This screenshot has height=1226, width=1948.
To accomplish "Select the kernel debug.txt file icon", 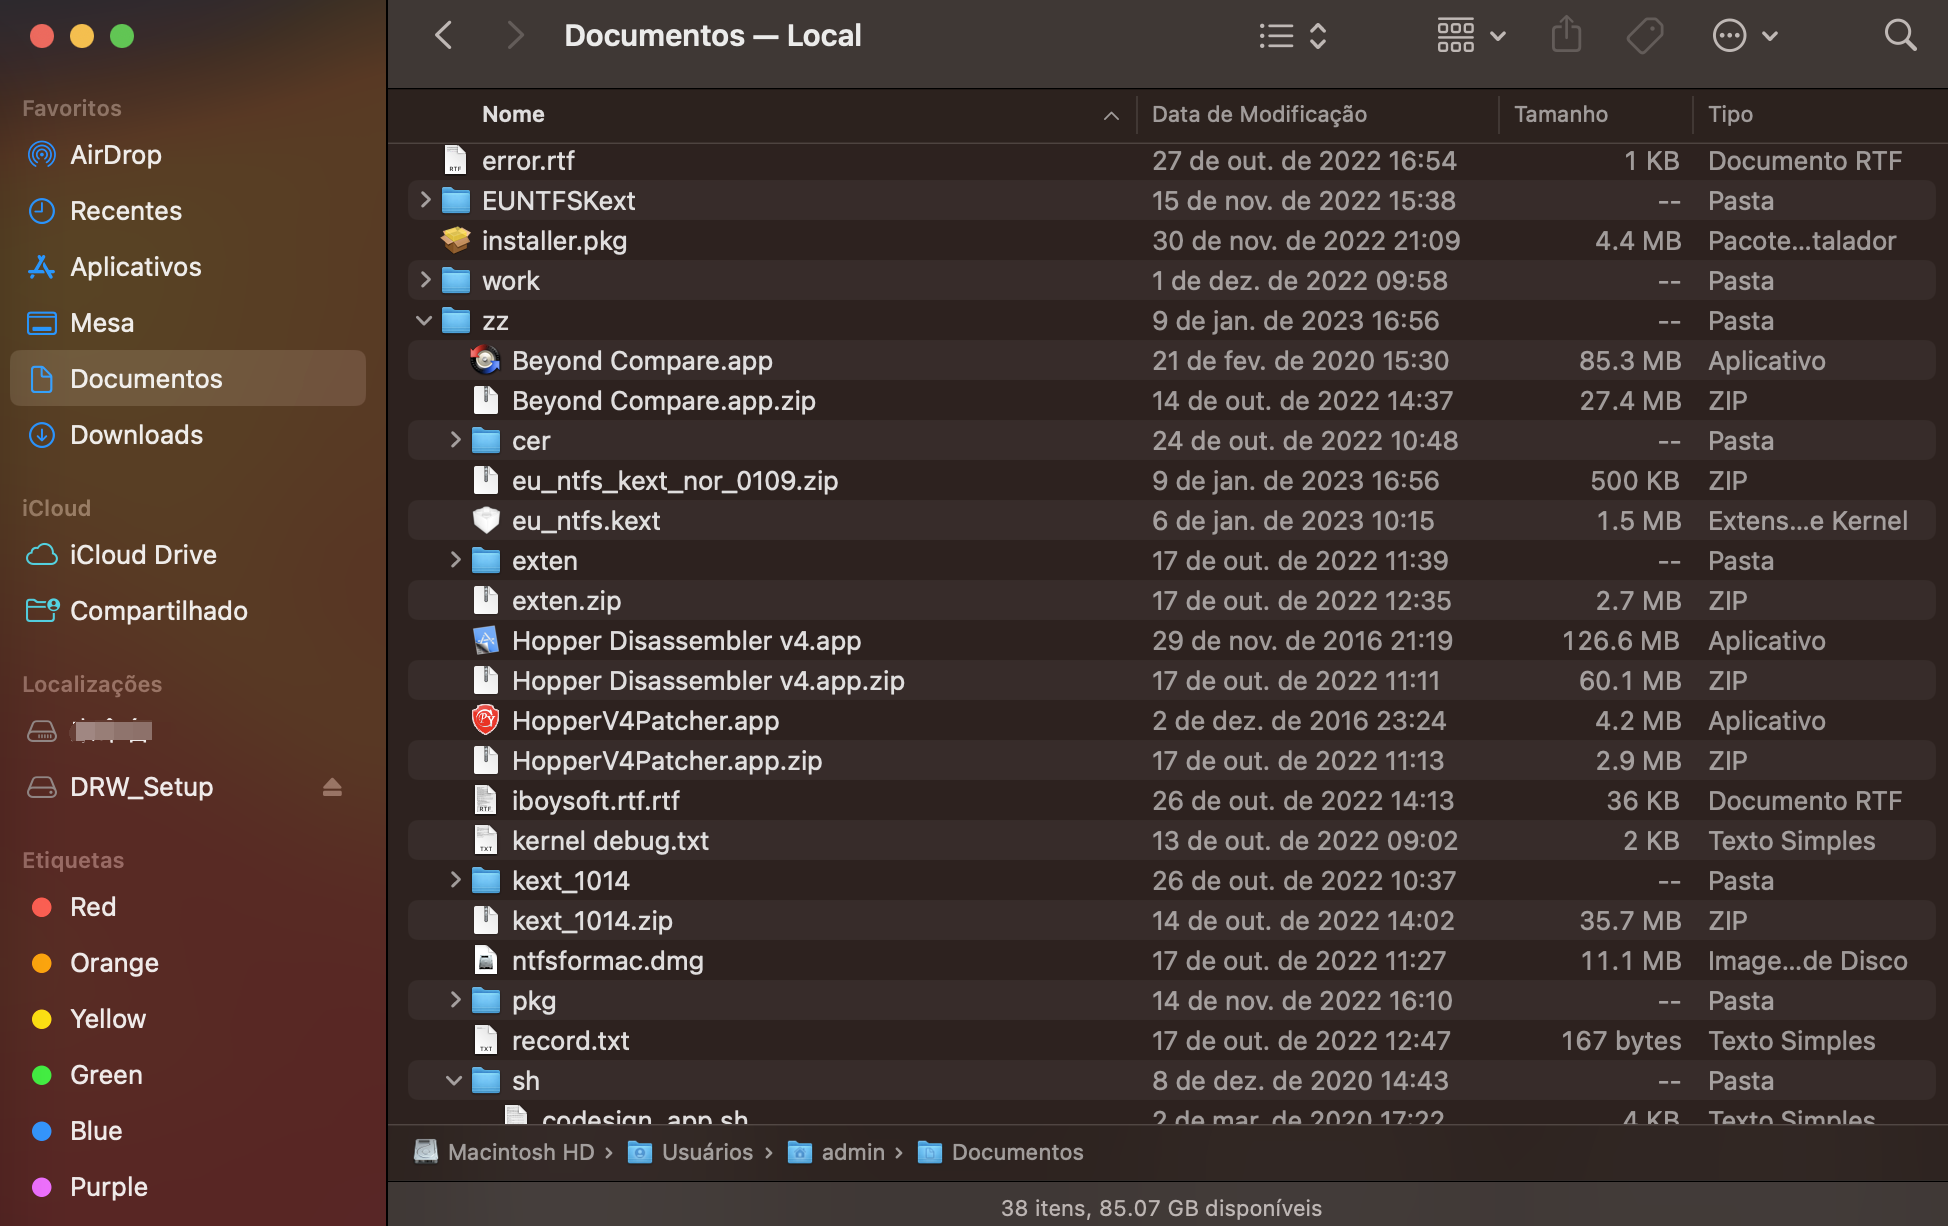I will (485, 840).
